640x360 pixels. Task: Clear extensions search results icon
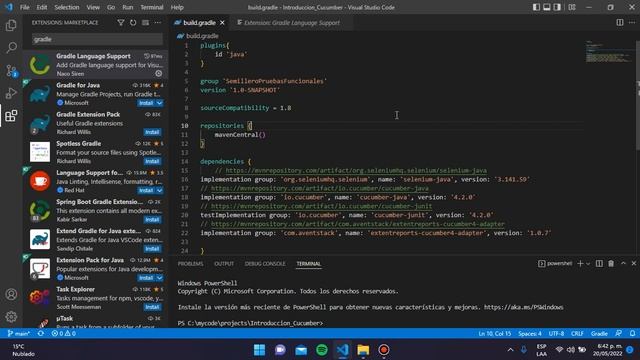pos(145,22)
